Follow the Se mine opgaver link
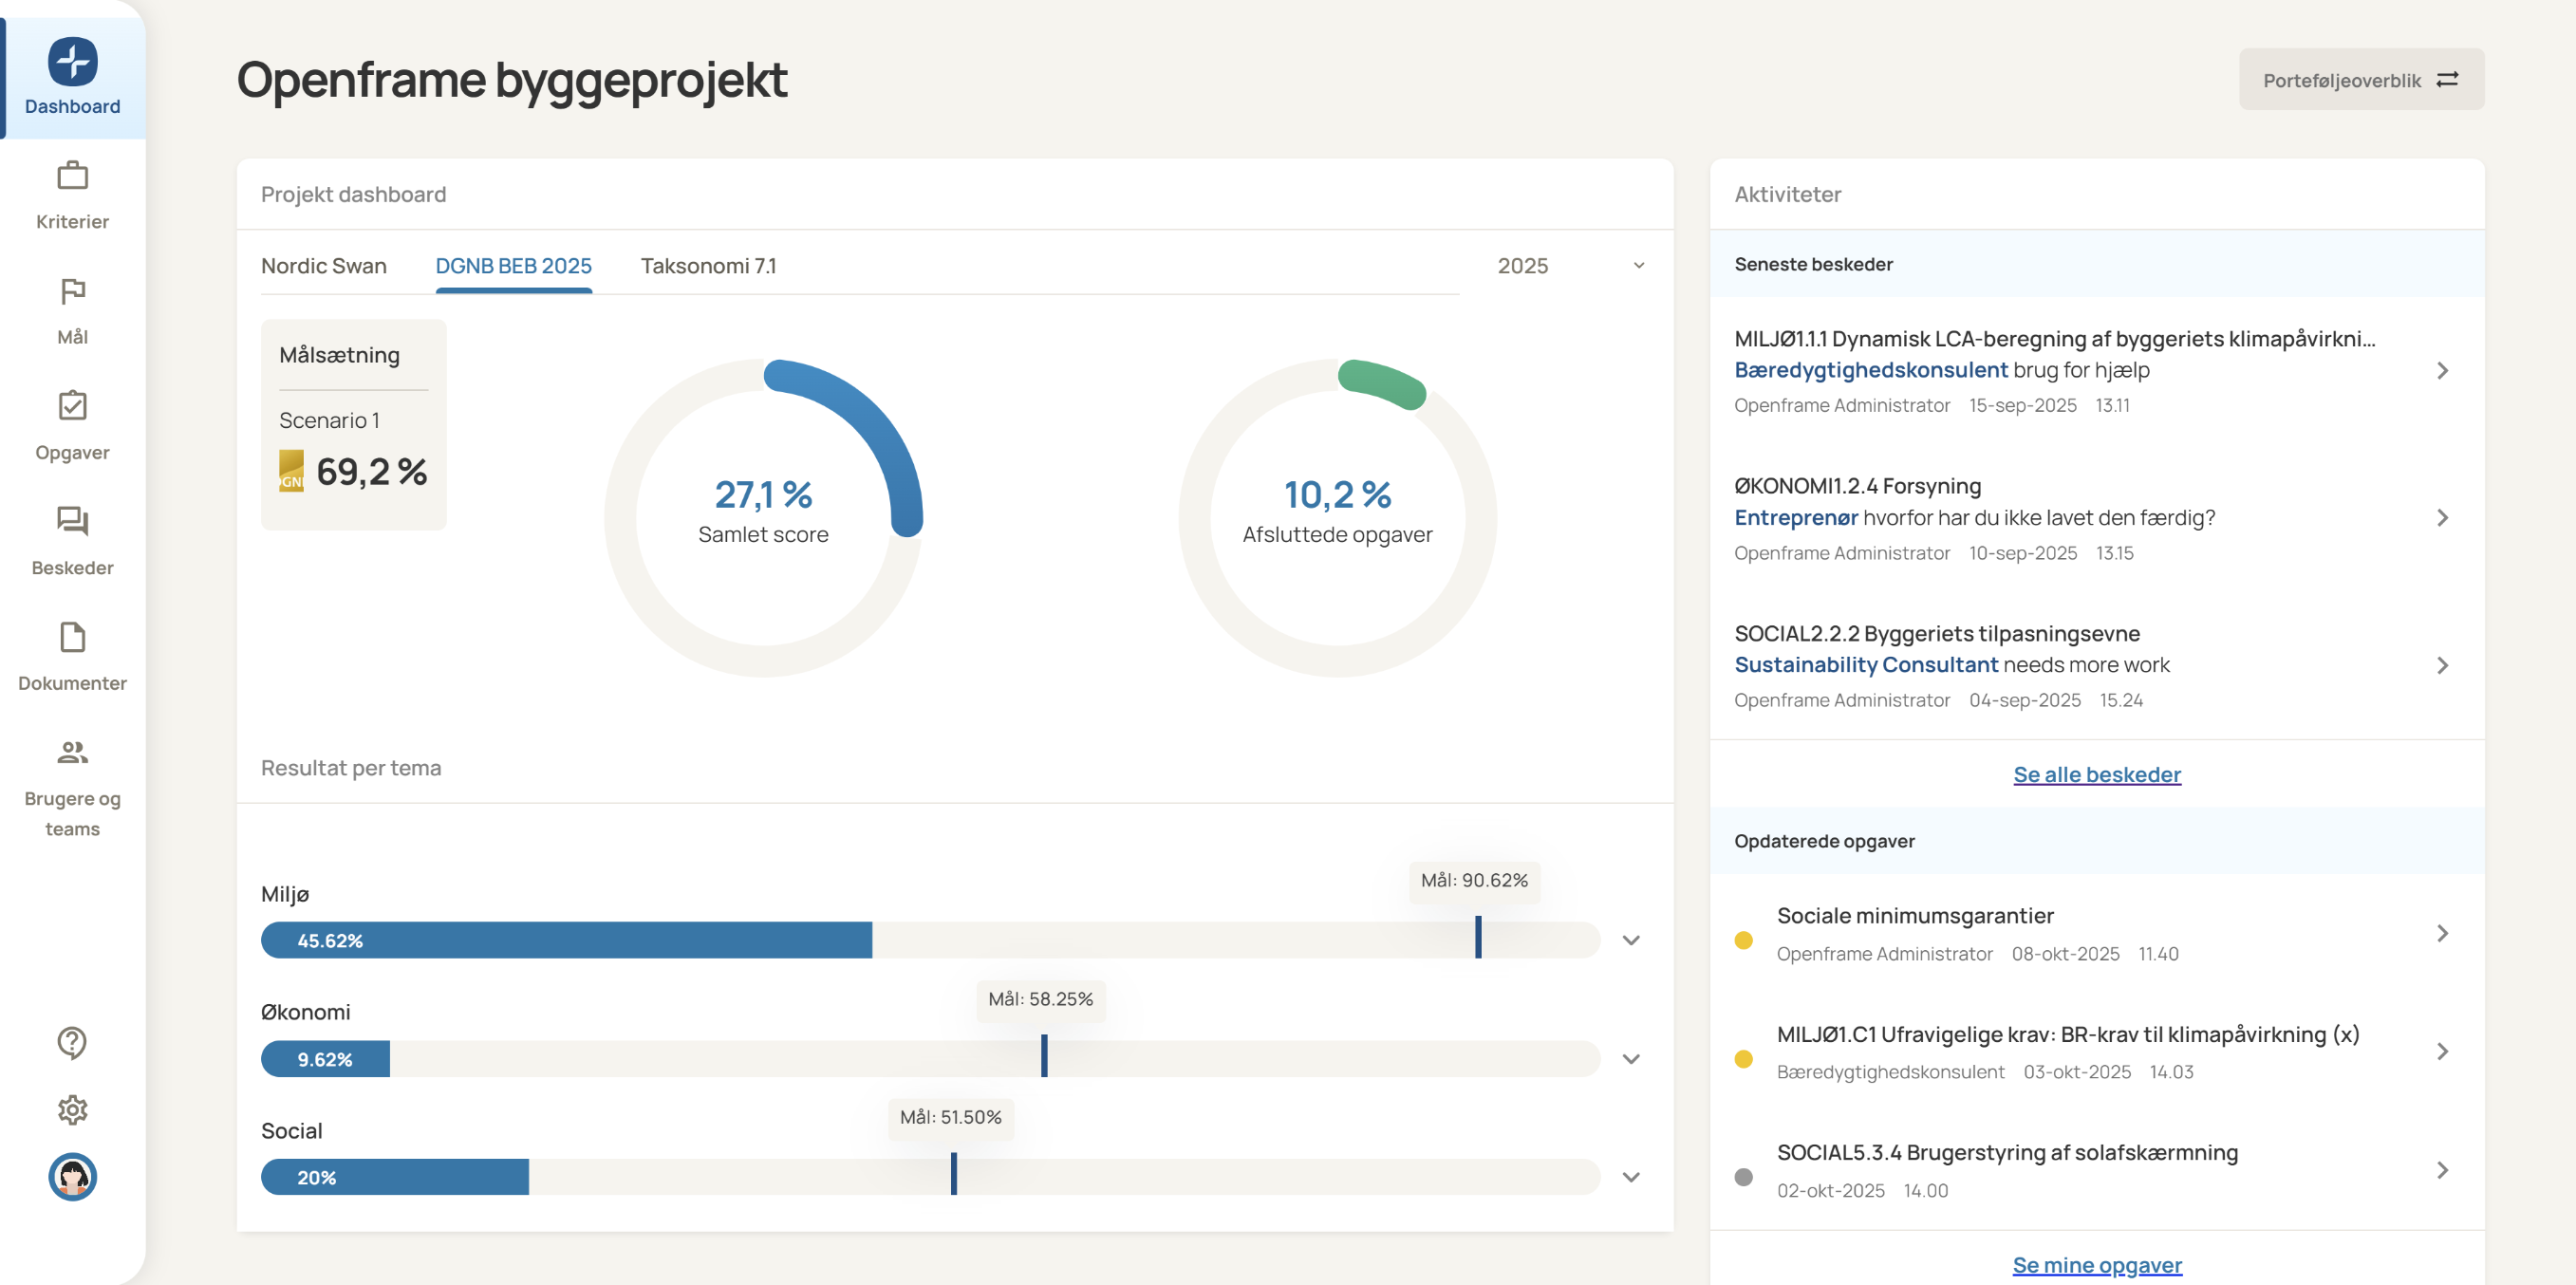The width and height of the screenshot is (2576, 1285). [2096, 1264]
